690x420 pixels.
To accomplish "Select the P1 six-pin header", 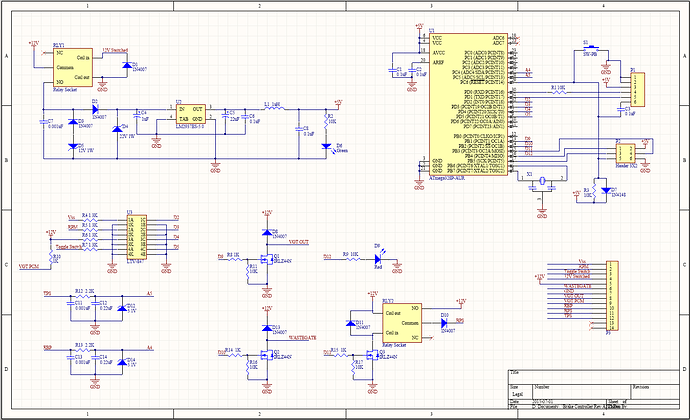I will point(637,89).
